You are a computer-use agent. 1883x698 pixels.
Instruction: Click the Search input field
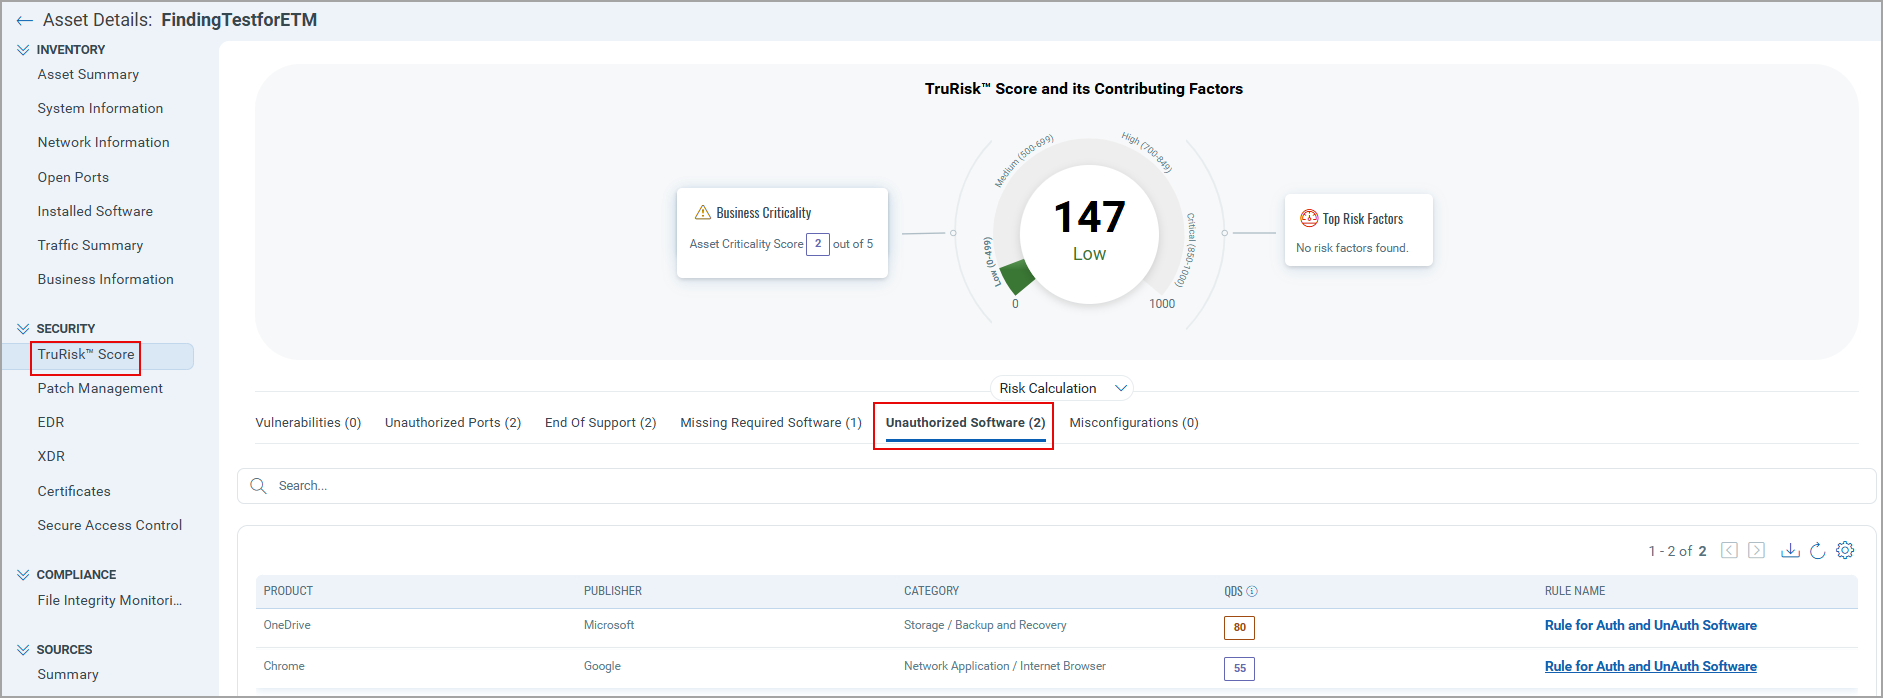coord(1056,486)
